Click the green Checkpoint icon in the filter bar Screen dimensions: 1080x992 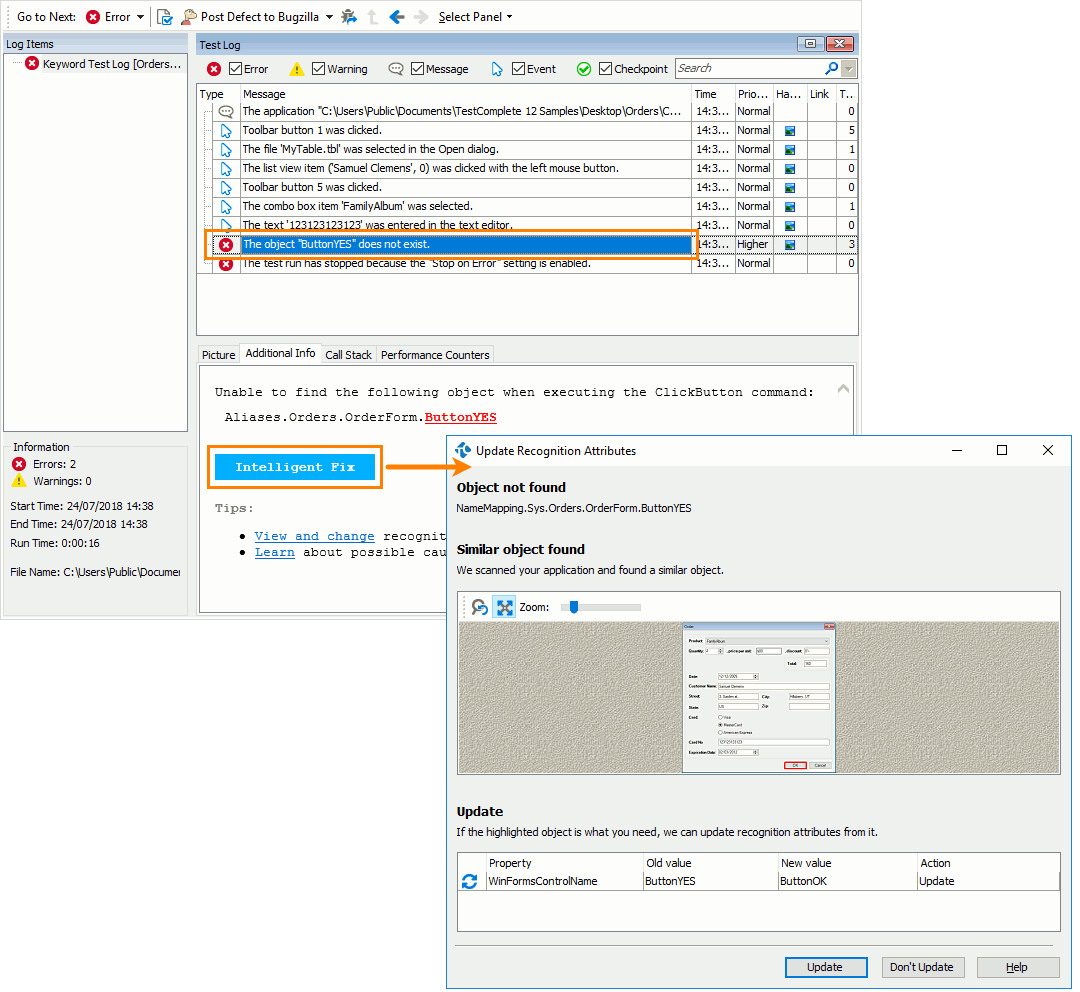click(584, 68)
